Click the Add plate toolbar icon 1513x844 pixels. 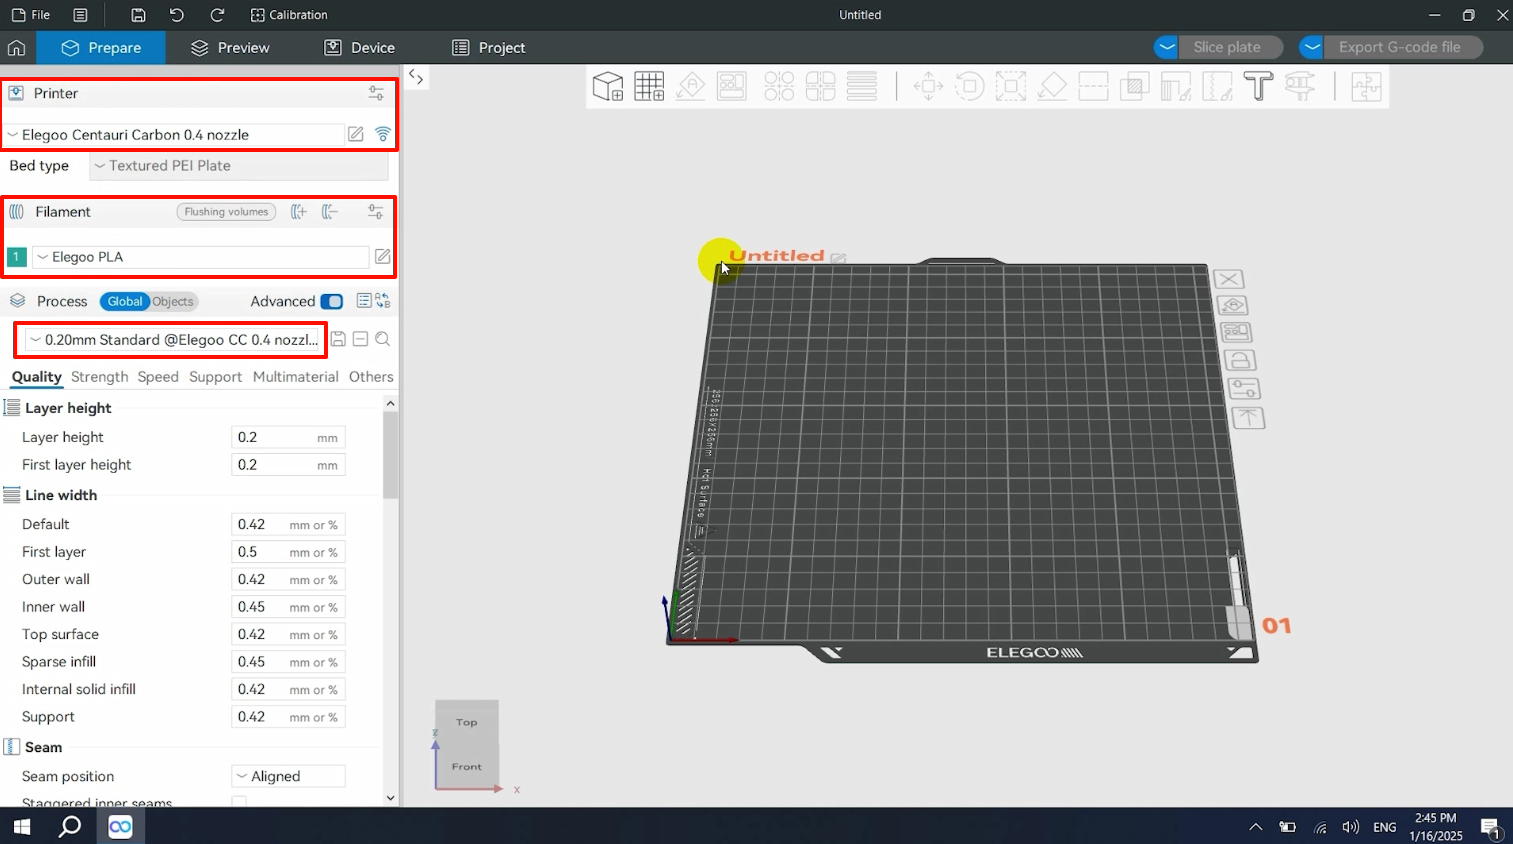pyautogui.click(x=649, y=86)
